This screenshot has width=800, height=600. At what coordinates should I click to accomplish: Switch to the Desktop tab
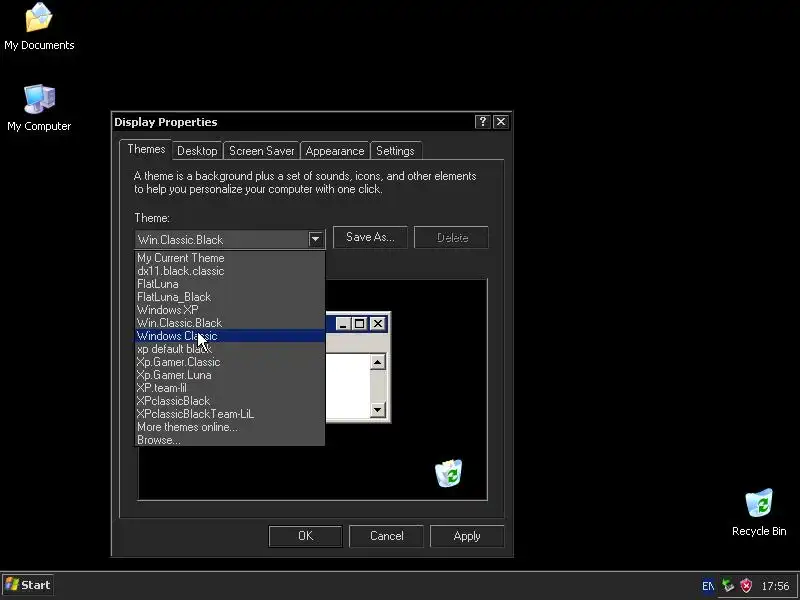coord(197,151)
